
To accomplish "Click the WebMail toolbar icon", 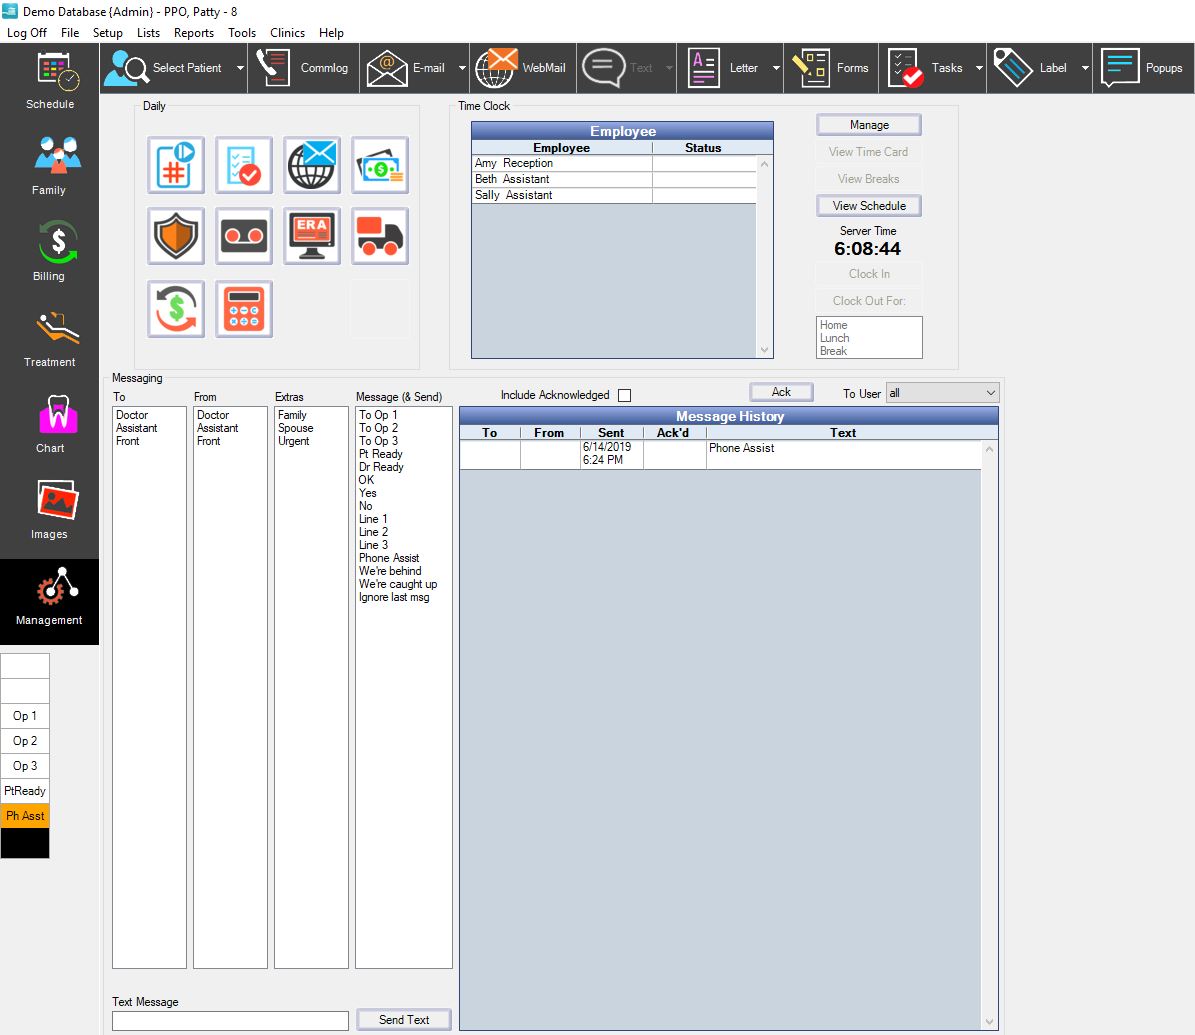I will [521, 67].
